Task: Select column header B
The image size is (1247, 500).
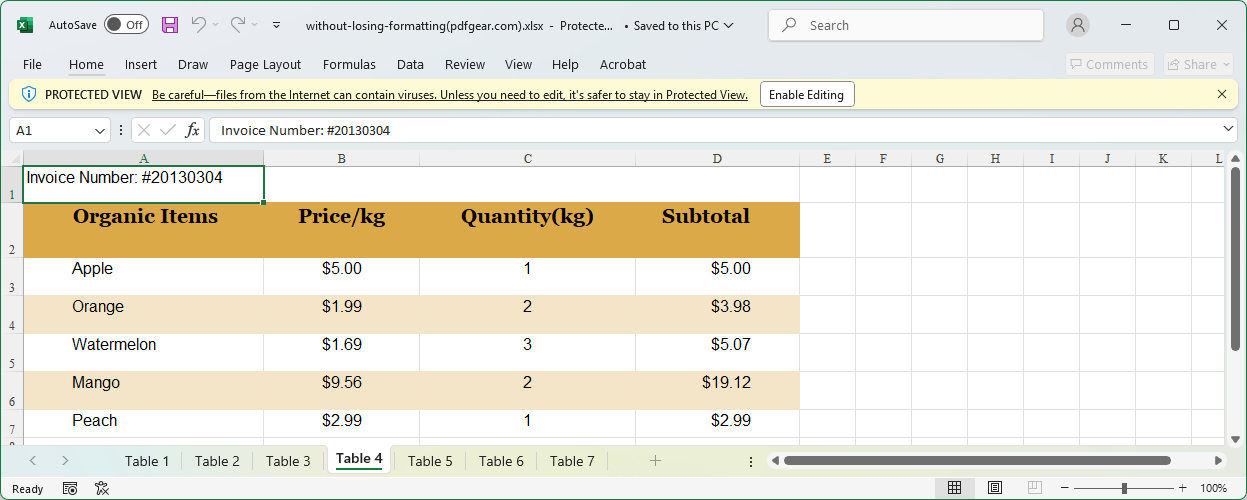Action: click(342, 158)
